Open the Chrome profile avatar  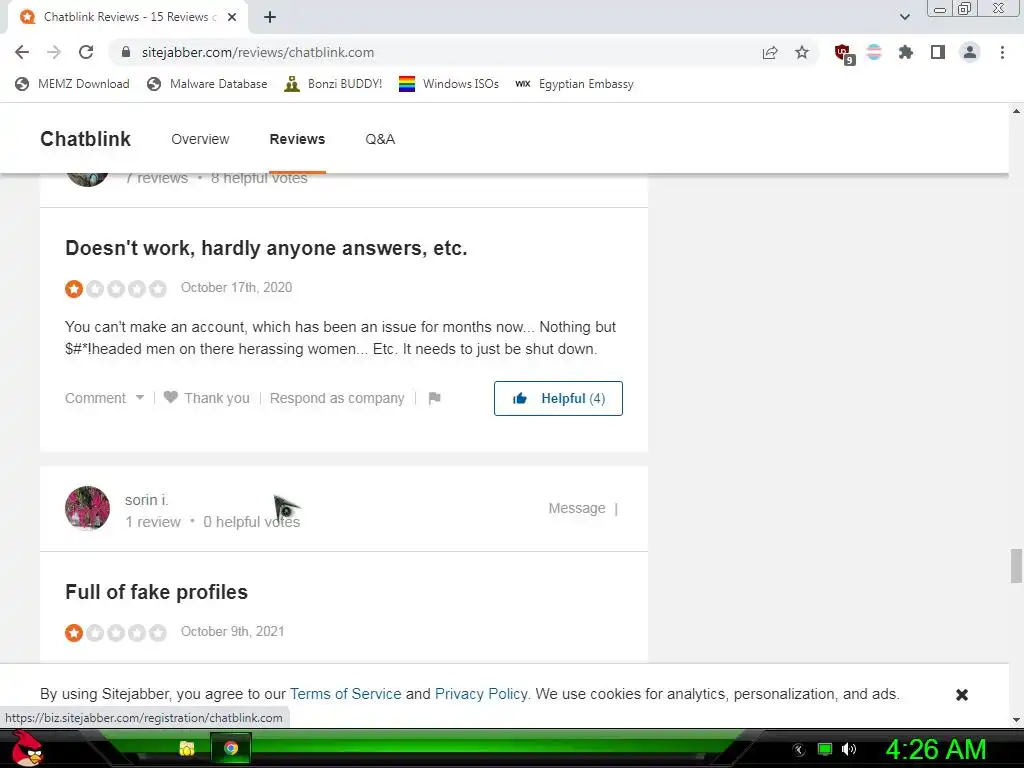970,52
